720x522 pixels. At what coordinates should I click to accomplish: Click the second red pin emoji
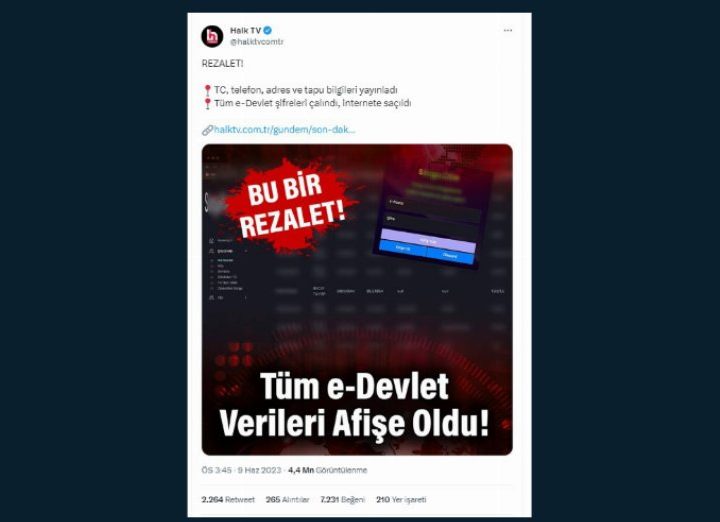click(x=208, y=104)
